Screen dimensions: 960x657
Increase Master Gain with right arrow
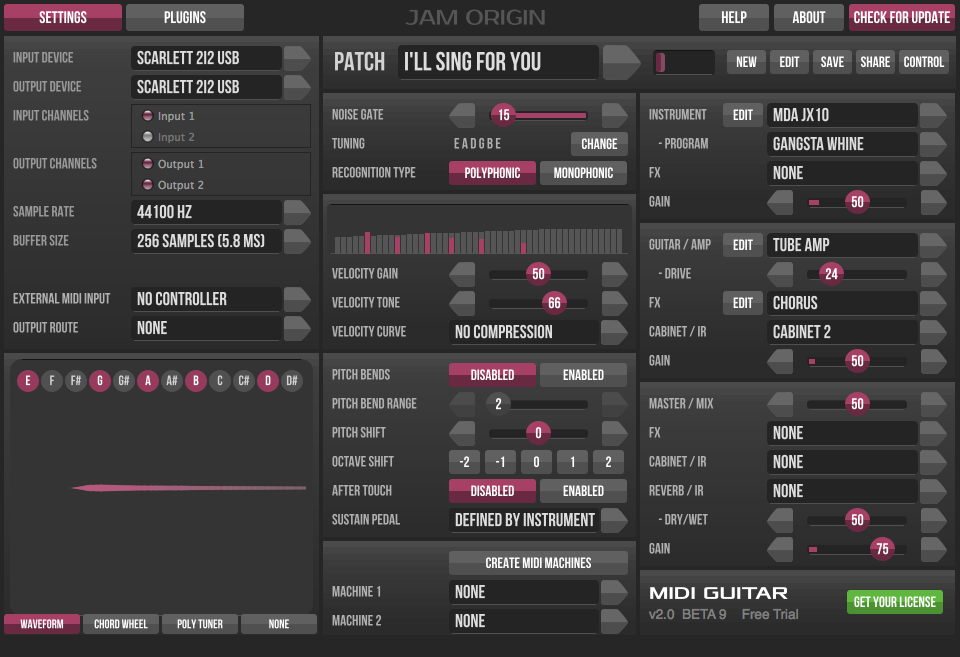tap(933, 549)
